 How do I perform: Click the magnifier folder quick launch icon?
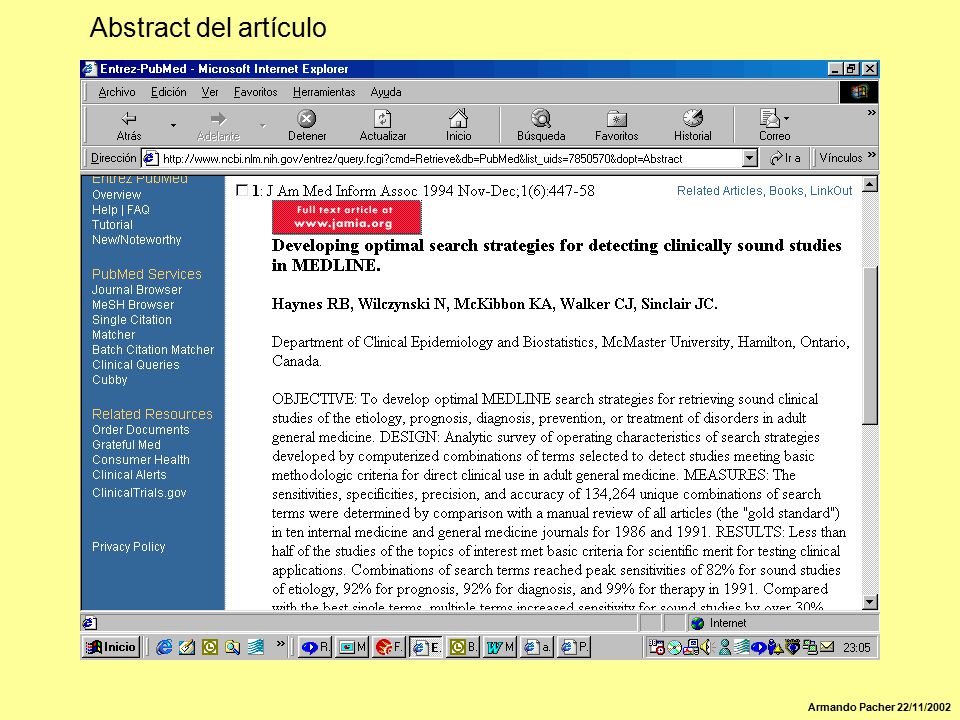(232, 647)
